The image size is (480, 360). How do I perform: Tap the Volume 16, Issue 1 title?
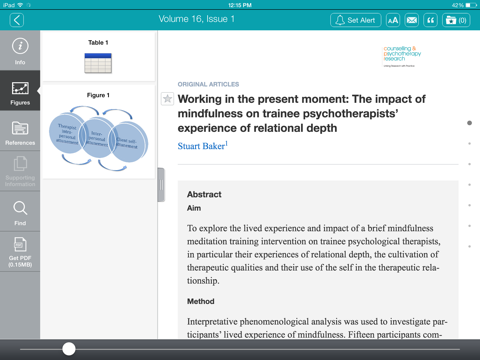coord(196,19)
